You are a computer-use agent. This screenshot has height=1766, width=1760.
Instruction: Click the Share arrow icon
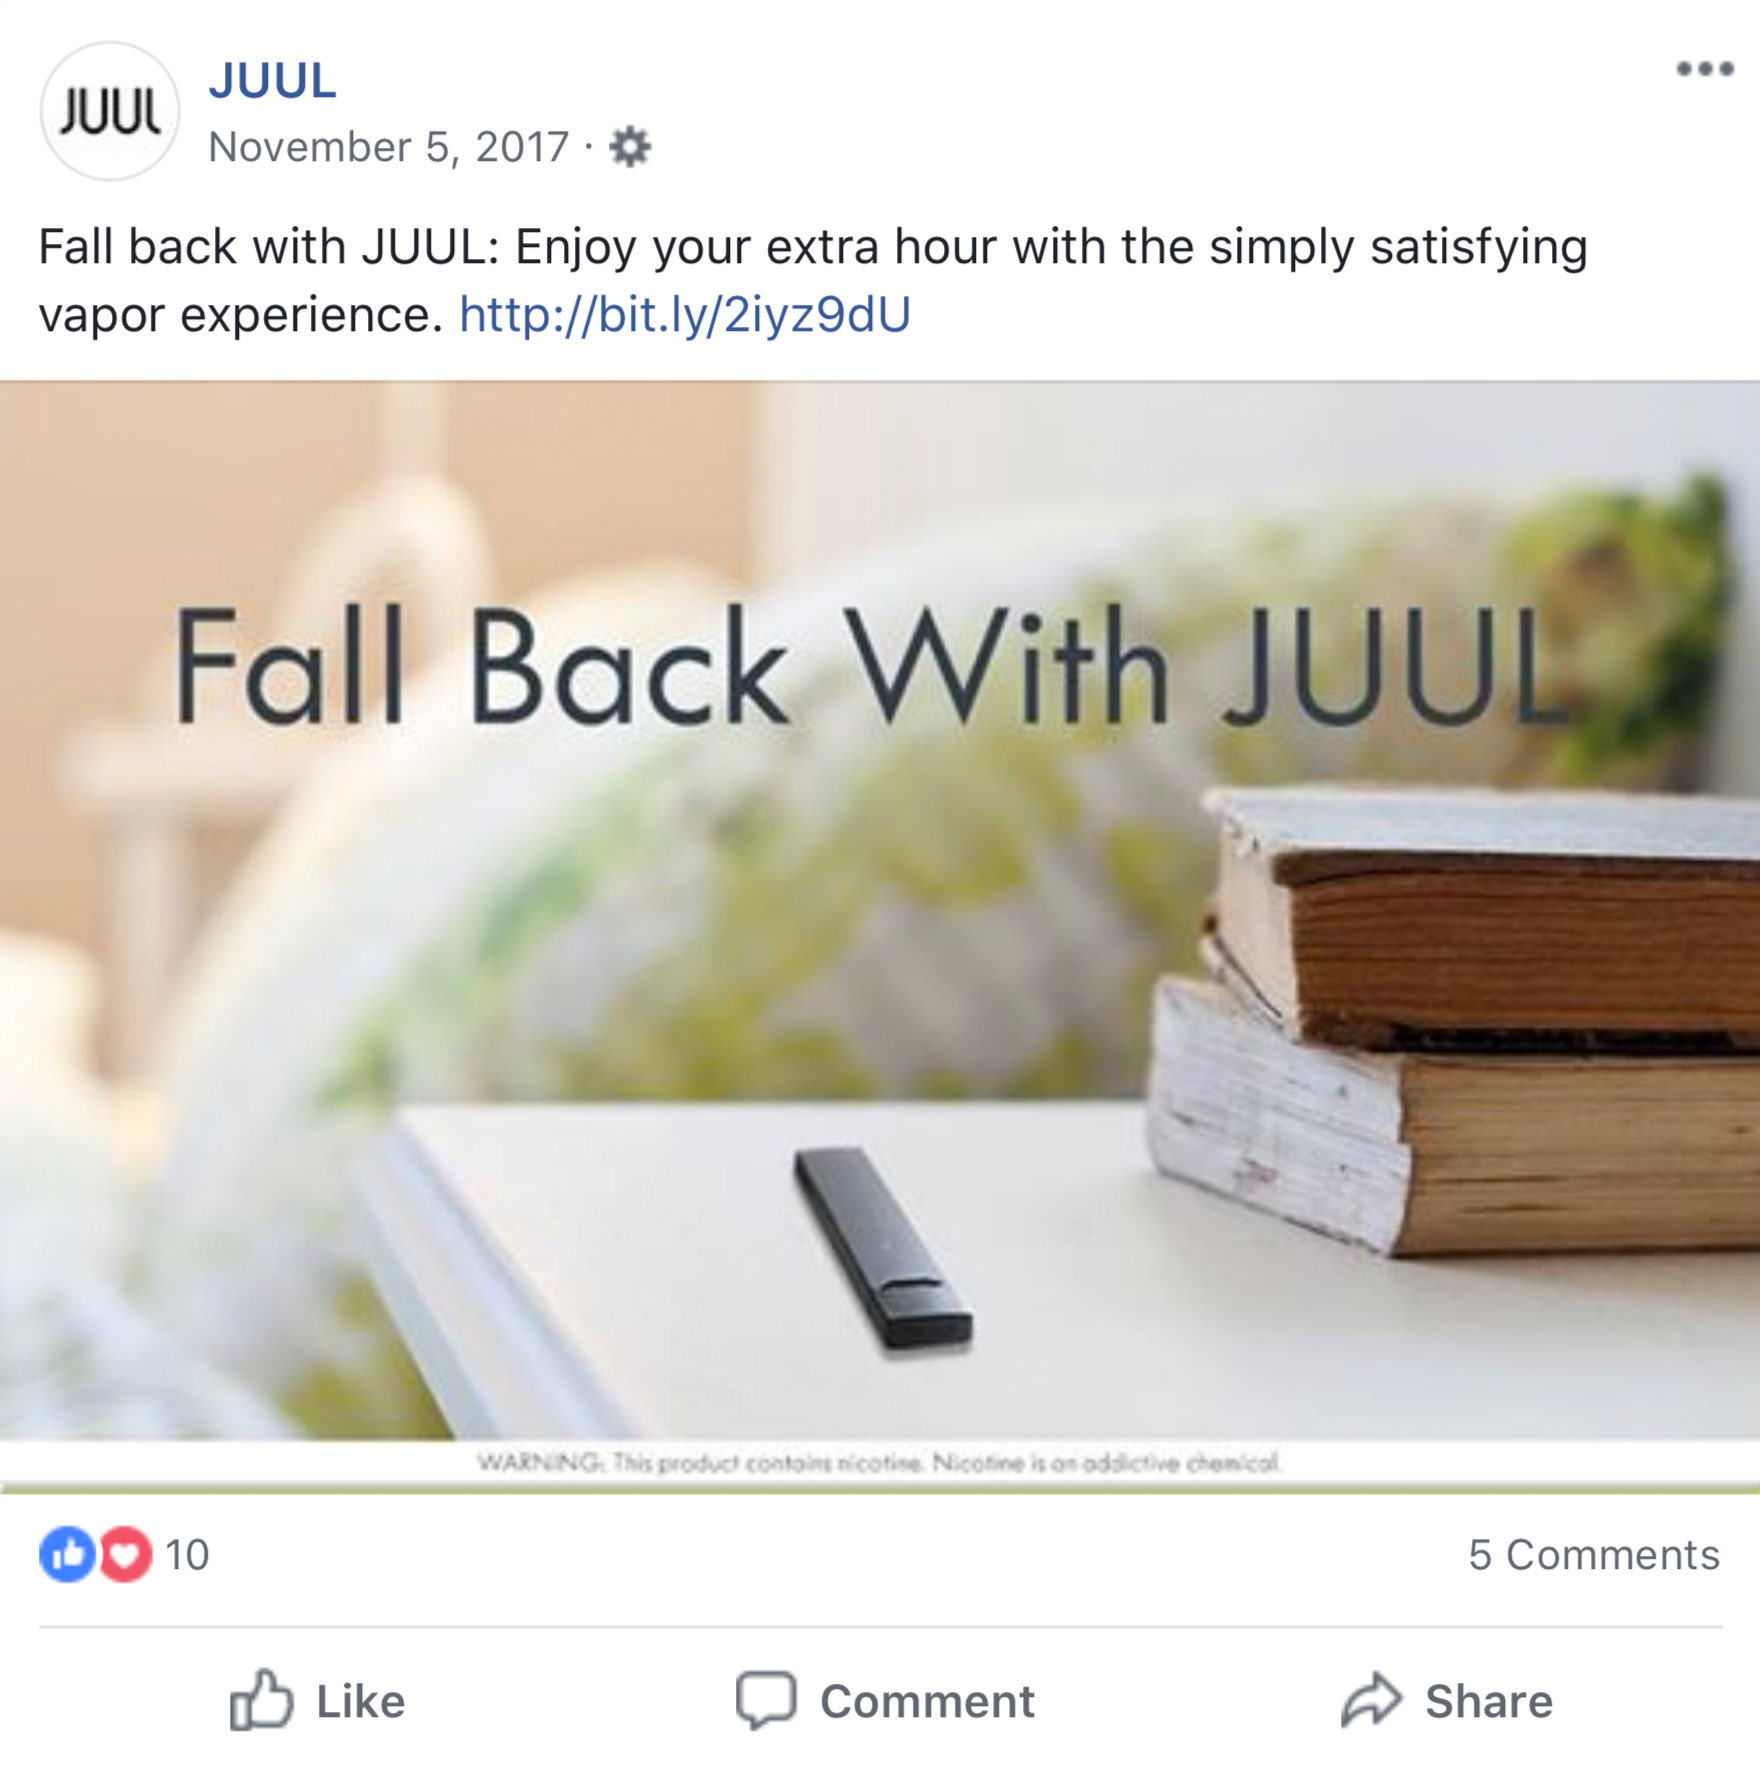pyautogui.click(x=1371, y=1700)
